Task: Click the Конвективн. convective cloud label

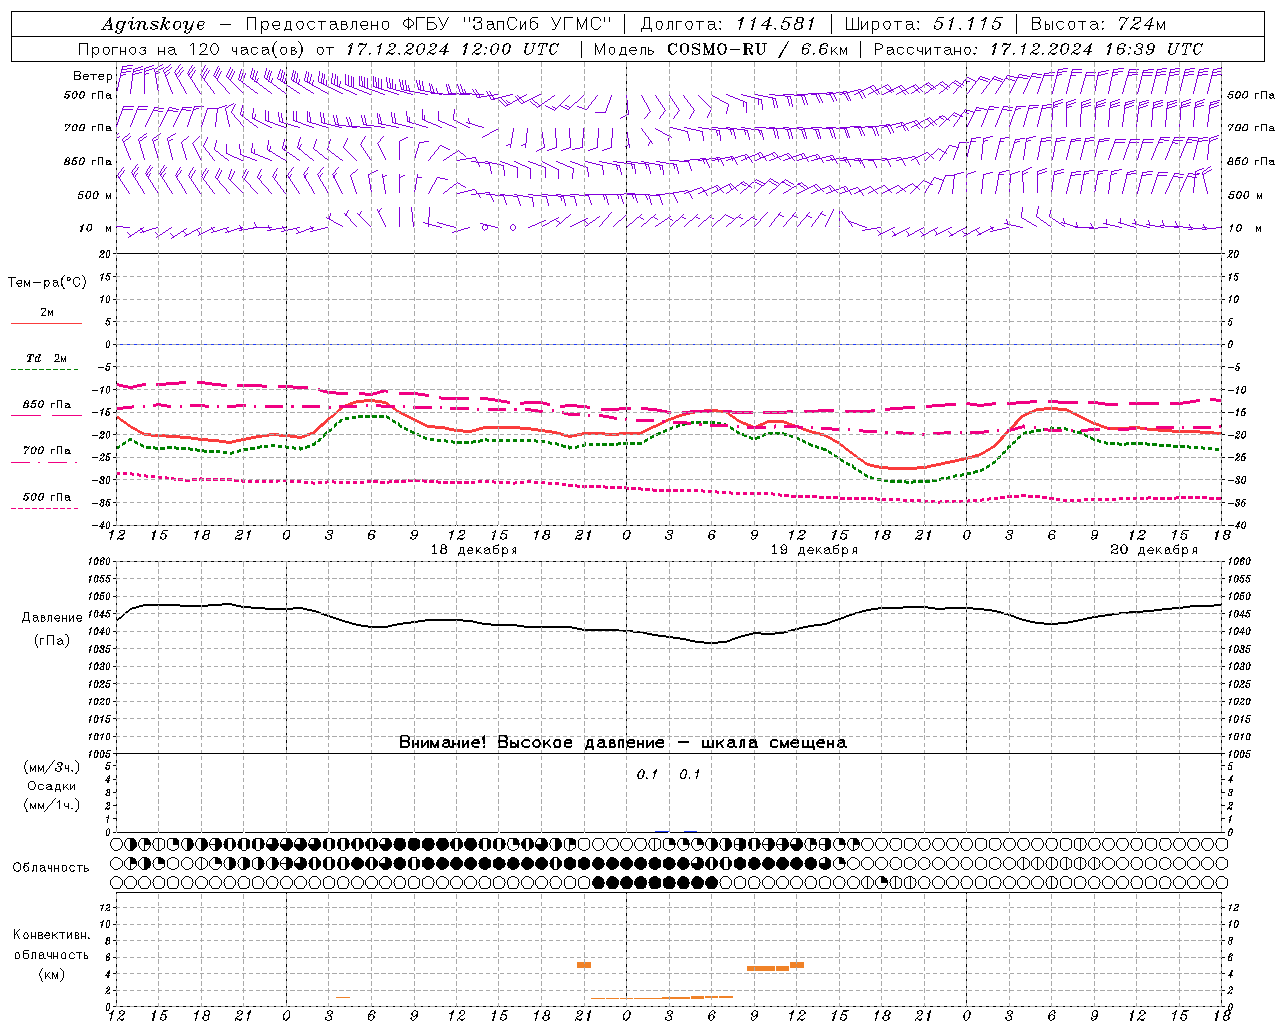Action: tap(52, 935)
